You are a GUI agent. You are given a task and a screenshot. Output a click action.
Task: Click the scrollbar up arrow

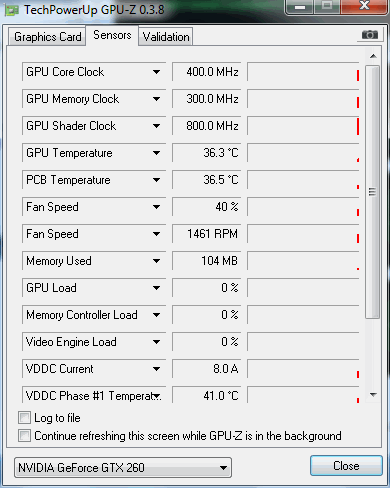373,56
